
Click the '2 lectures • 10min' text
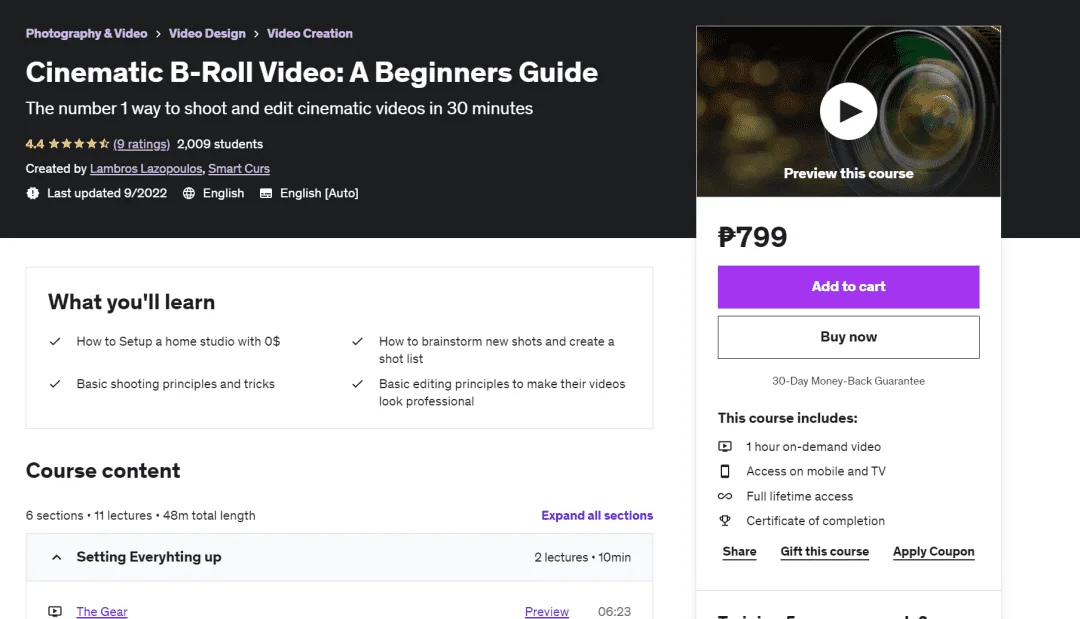click(582, 557)
